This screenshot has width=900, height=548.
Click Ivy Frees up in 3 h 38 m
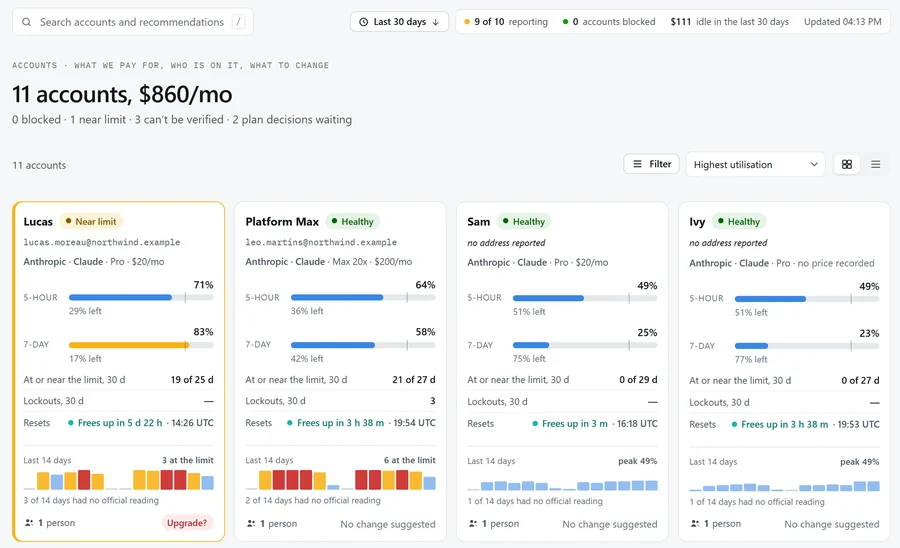point(785,424)
